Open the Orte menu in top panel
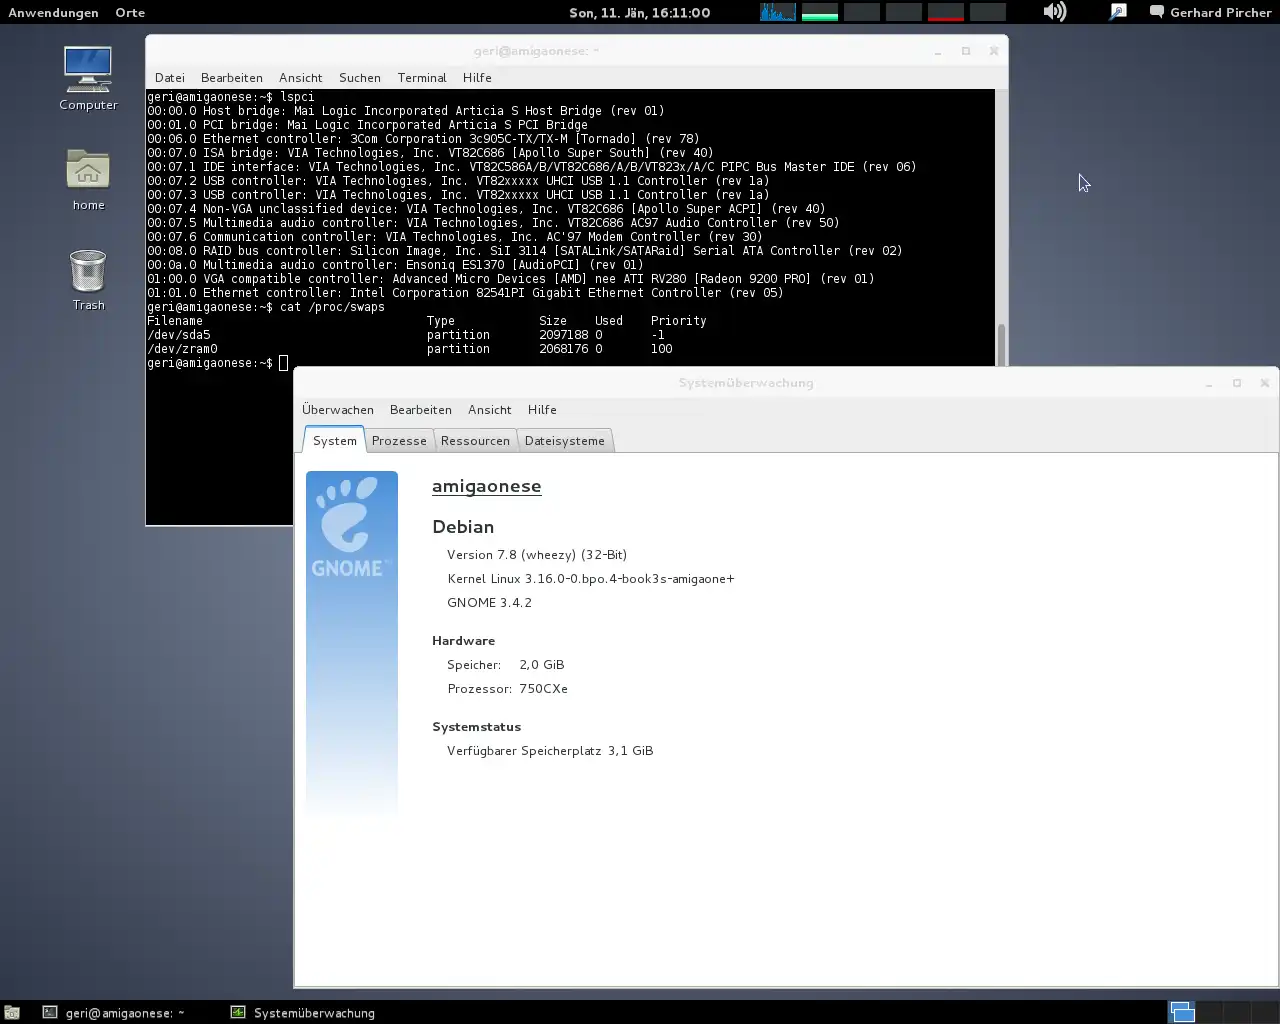 coord(130,12)
